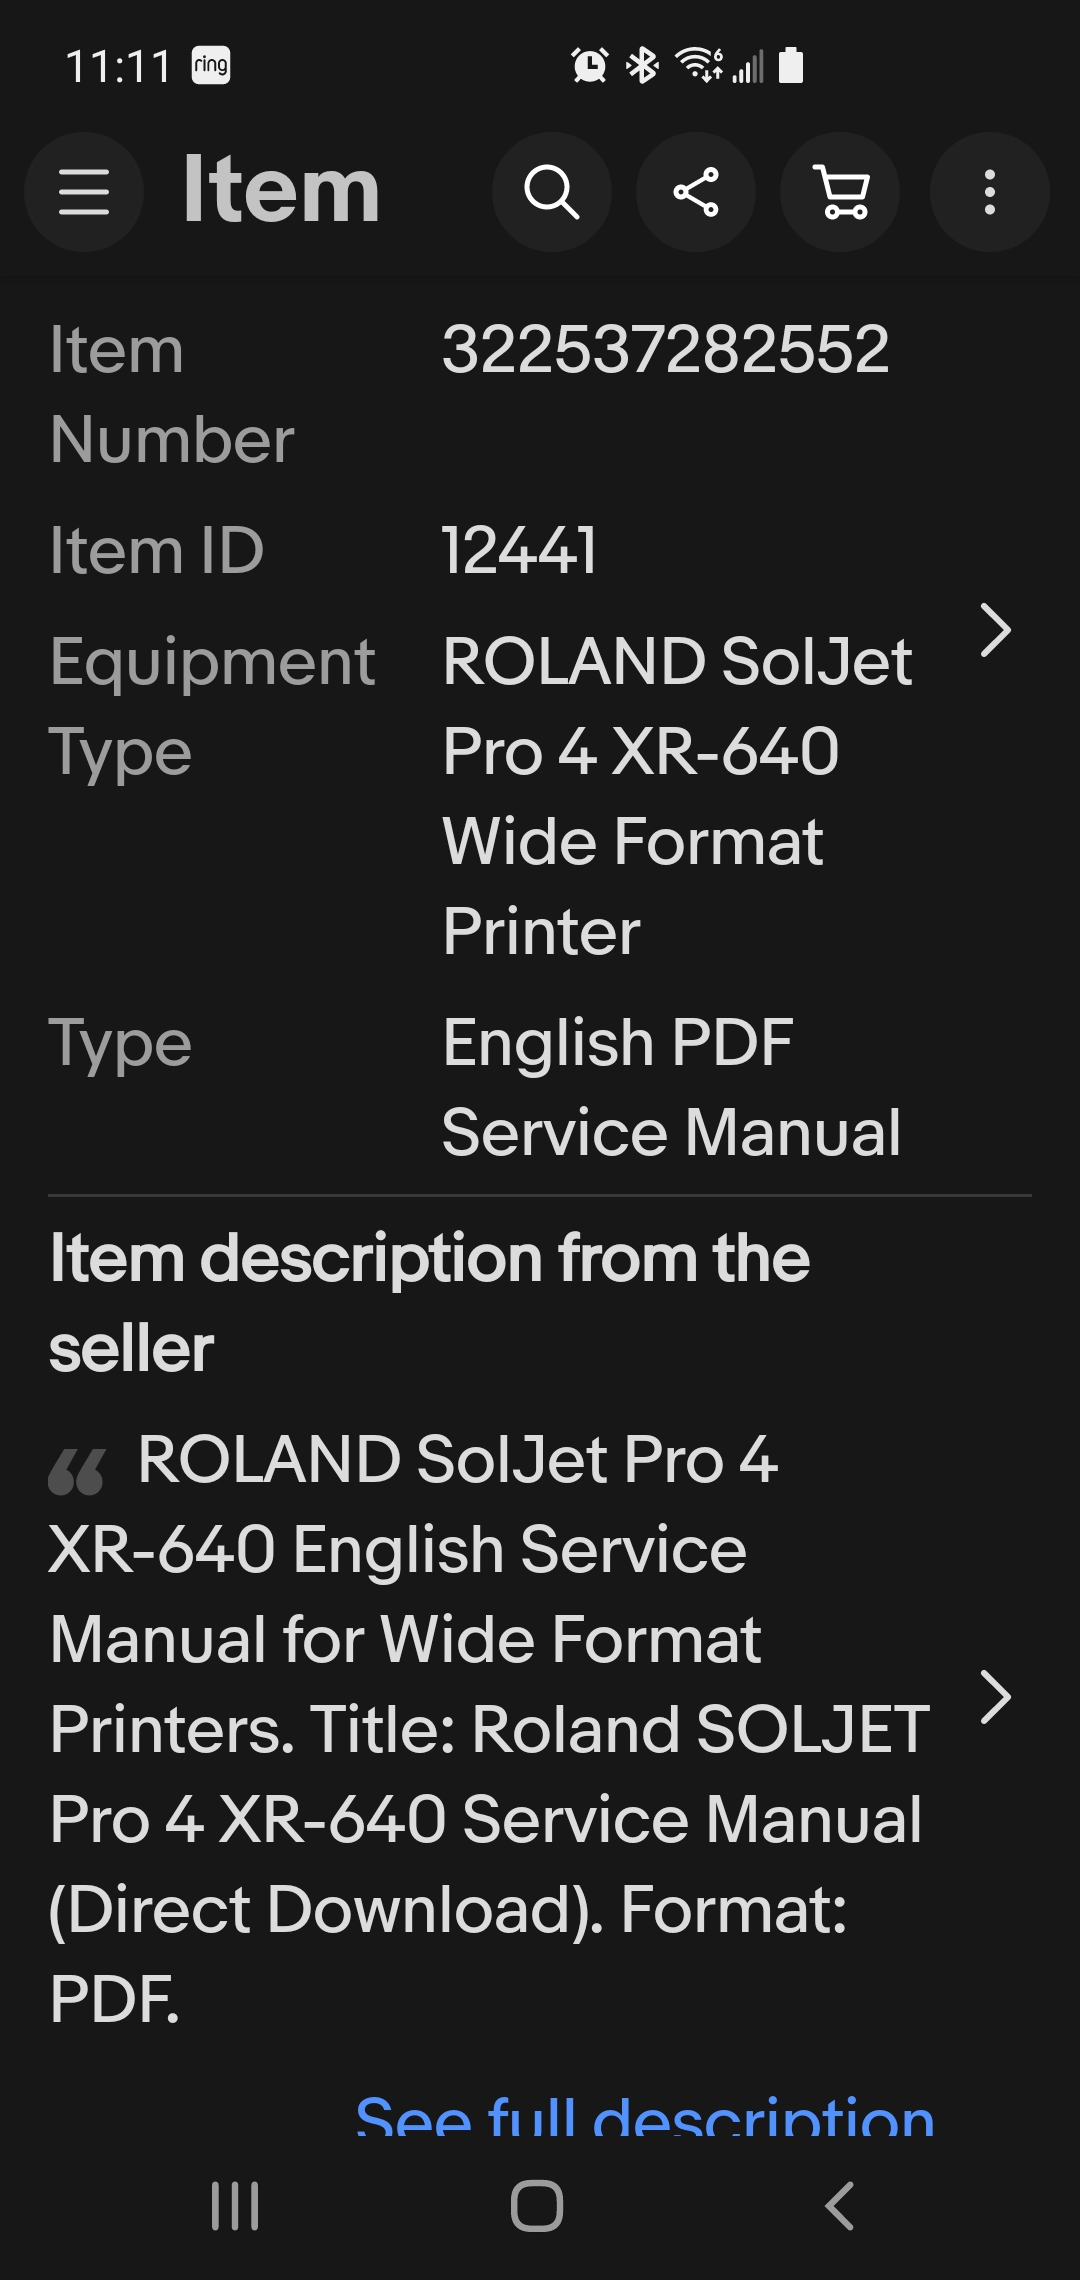Tap the Item page title
This screenshot has width=1080, height=2280.
(281, 190)
